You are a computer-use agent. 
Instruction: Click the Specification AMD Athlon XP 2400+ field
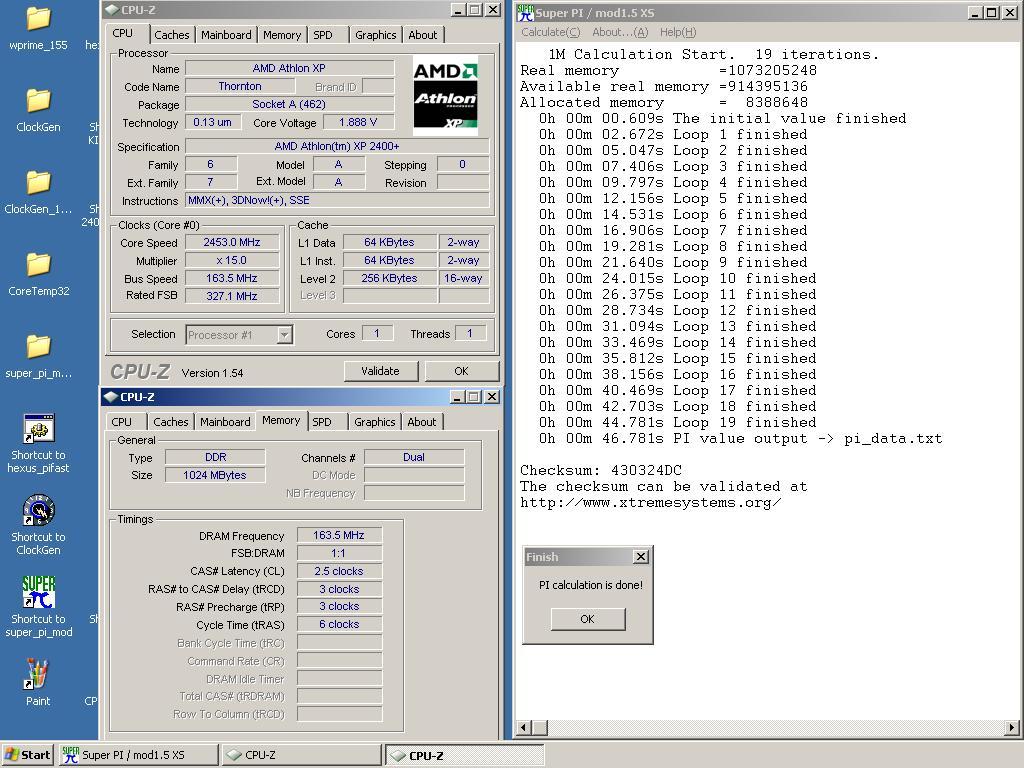337,147
